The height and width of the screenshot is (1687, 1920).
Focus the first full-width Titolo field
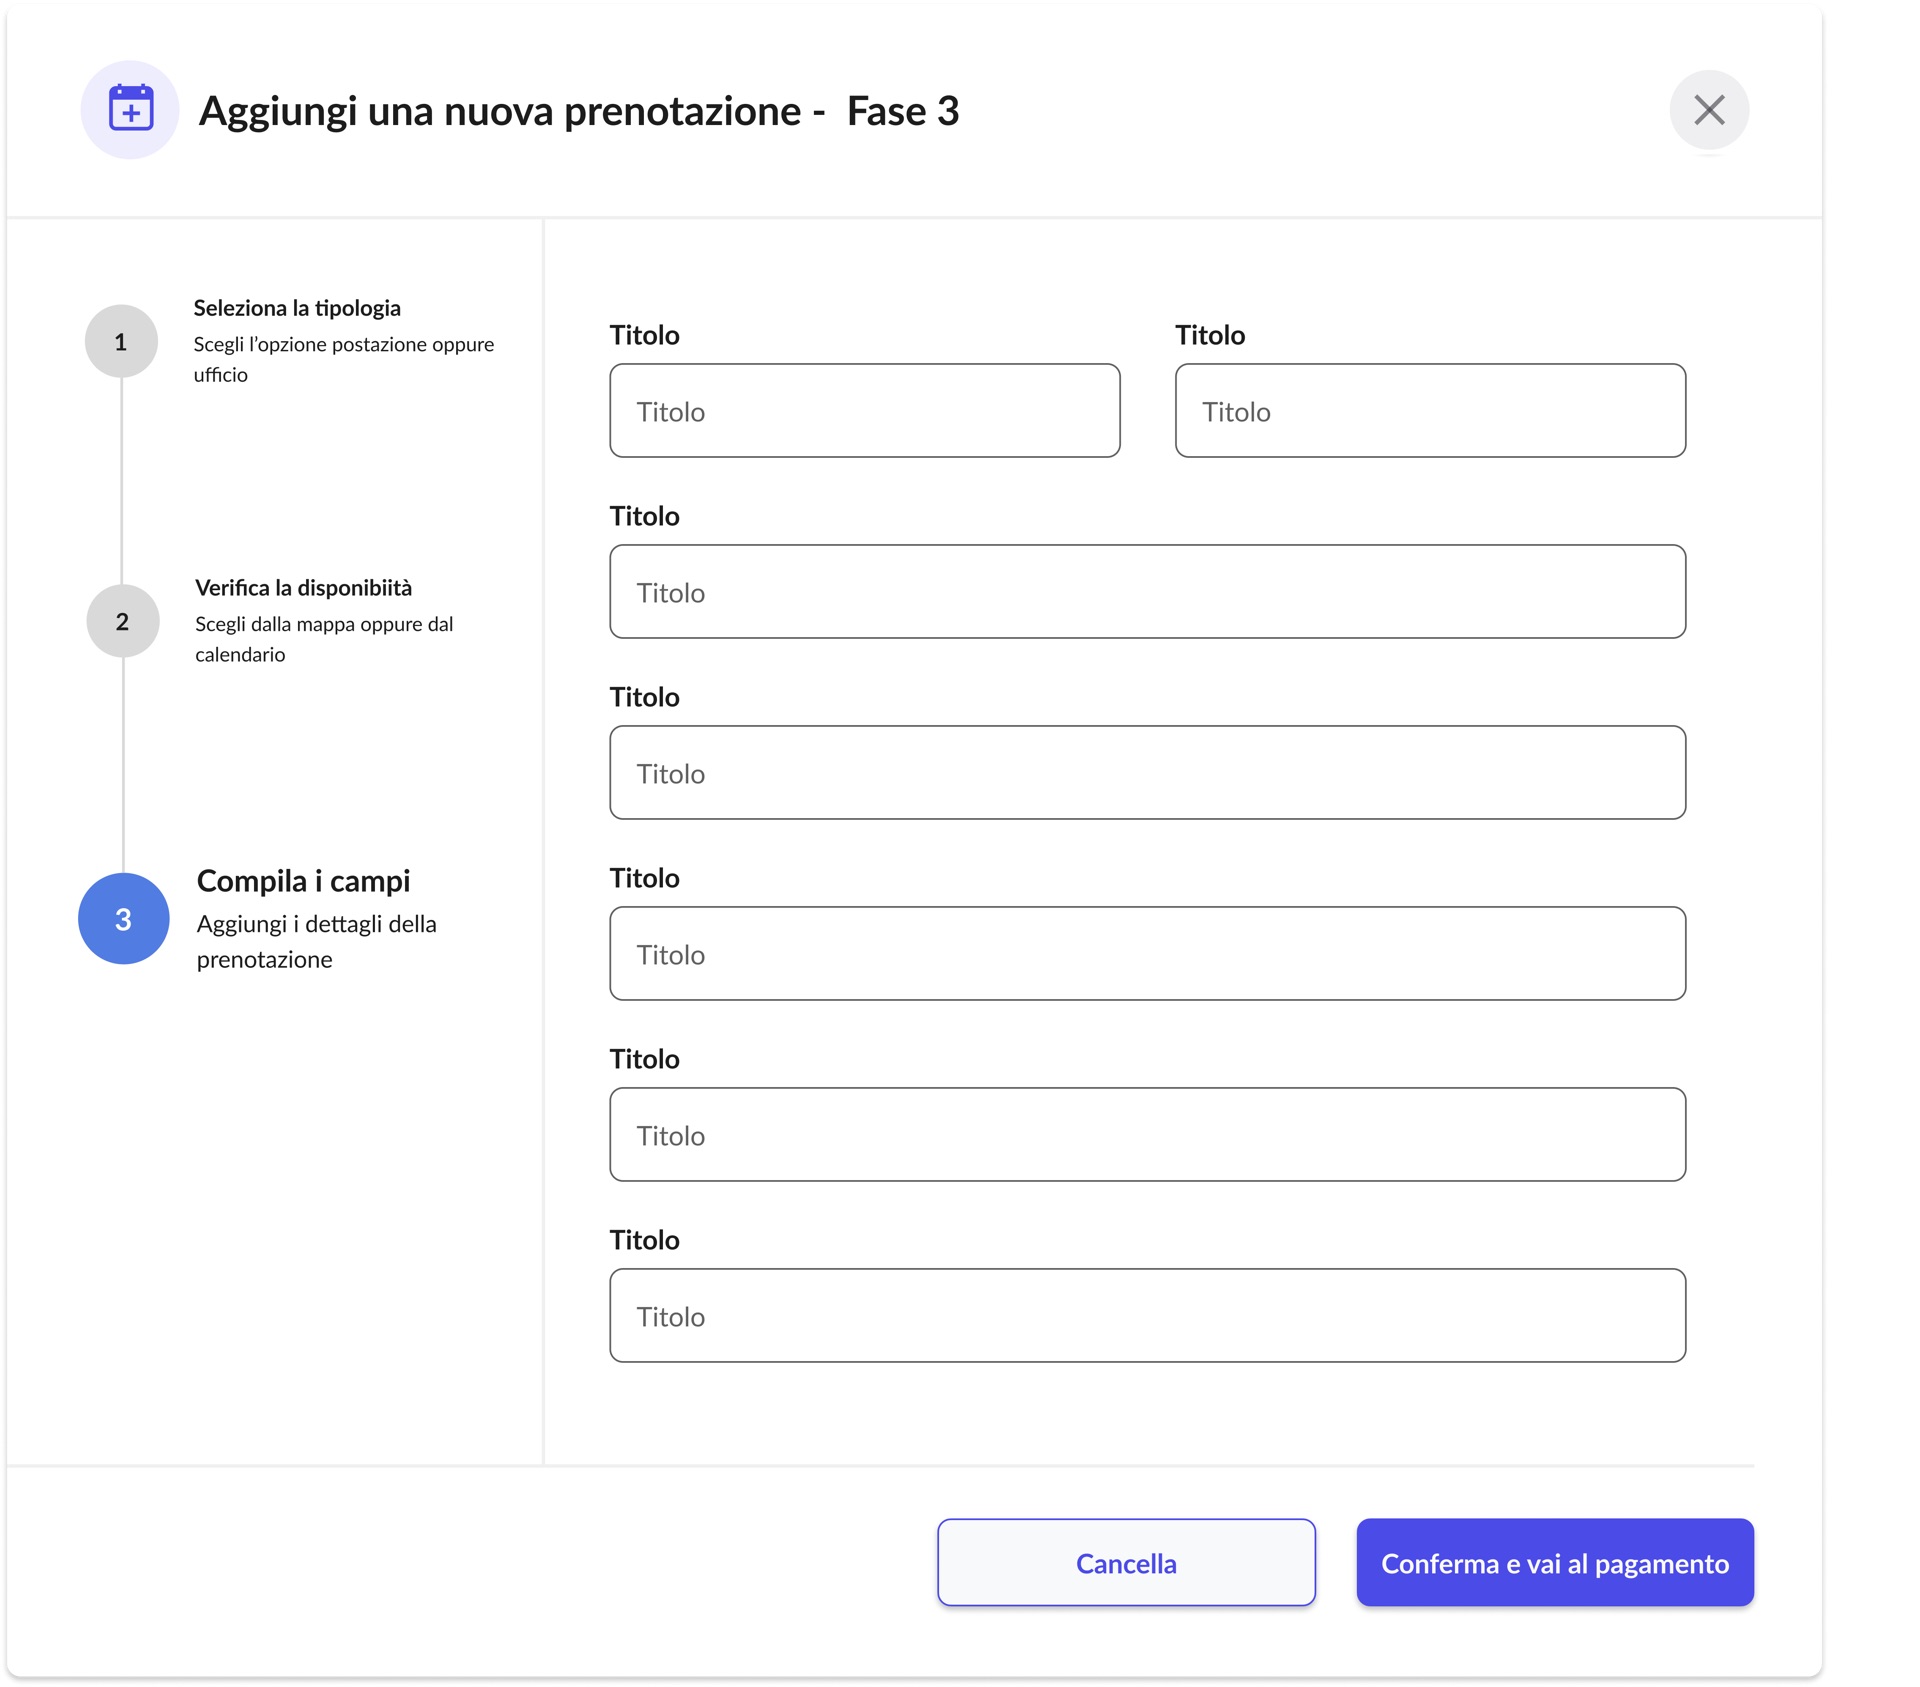click(x=1146, y=591)
